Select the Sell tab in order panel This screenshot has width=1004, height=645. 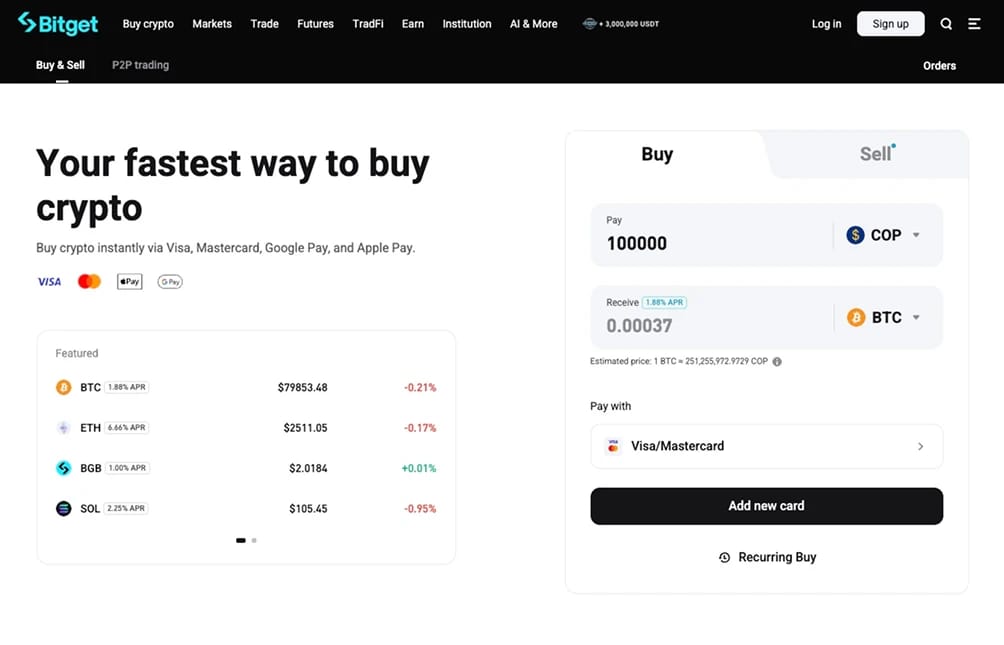point(875,154)
